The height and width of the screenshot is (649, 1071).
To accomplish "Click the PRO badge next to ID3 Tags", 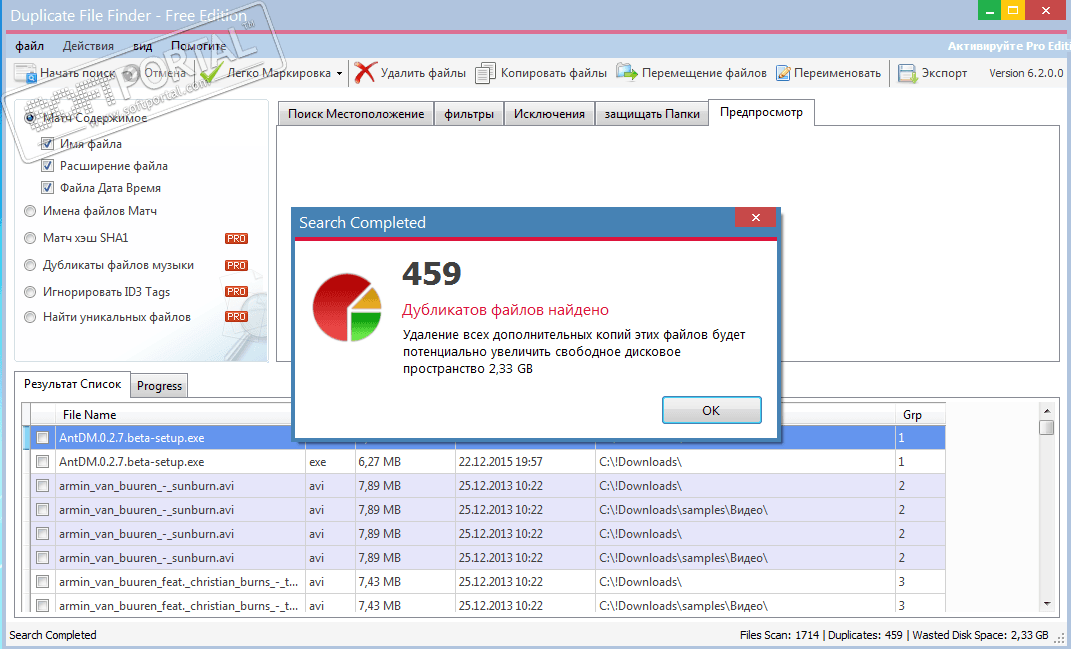I will pos(236,292).
